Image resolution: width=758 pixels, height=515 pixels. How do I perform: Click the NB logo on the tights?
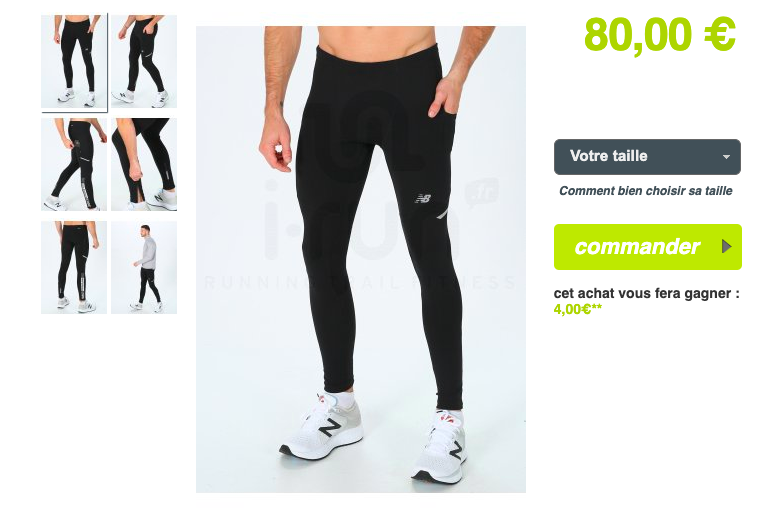423,198
